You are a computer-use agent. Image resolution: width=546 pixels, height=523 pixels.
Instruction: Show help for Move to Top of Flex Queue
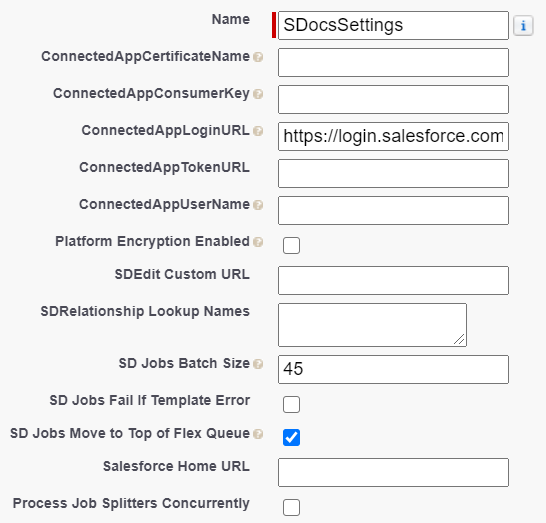pos(258,434)
